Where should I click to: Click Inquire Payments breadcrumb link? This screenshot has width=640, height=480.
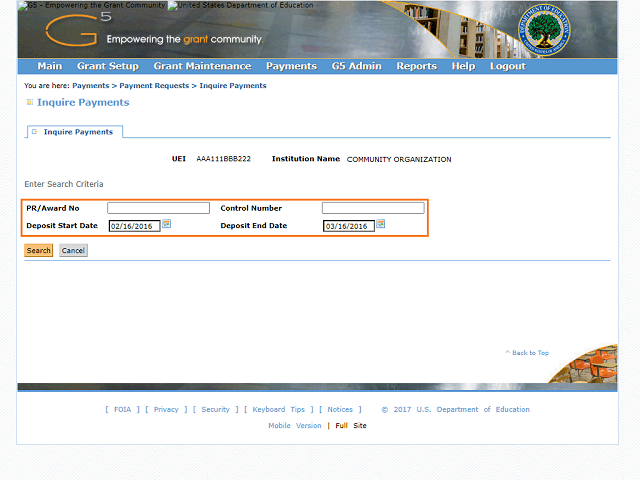pyautogui.click(x=233, y=86)
